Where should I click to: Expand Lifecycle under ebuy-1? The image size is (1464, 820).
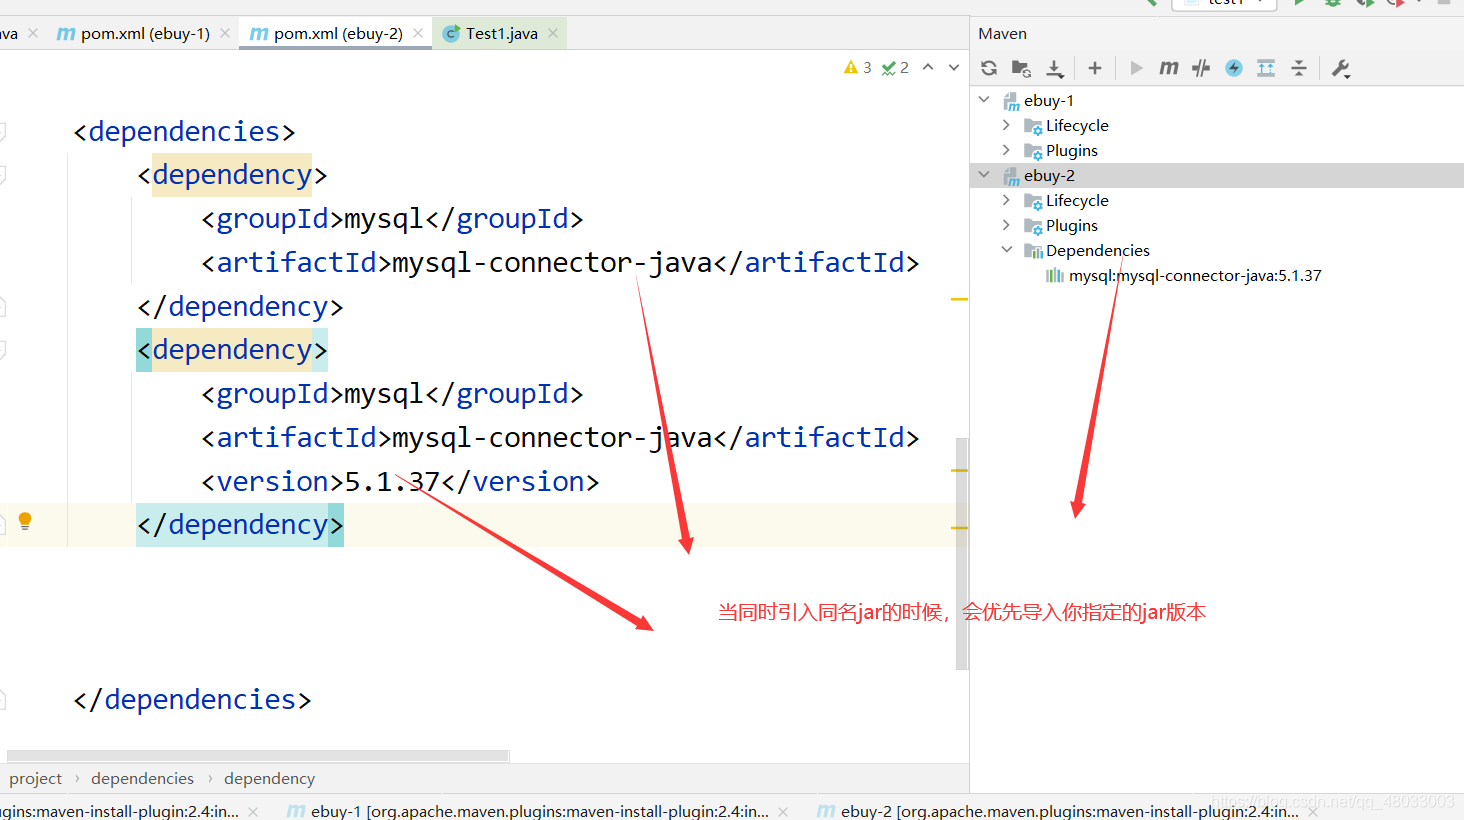tap(1006, 125)
